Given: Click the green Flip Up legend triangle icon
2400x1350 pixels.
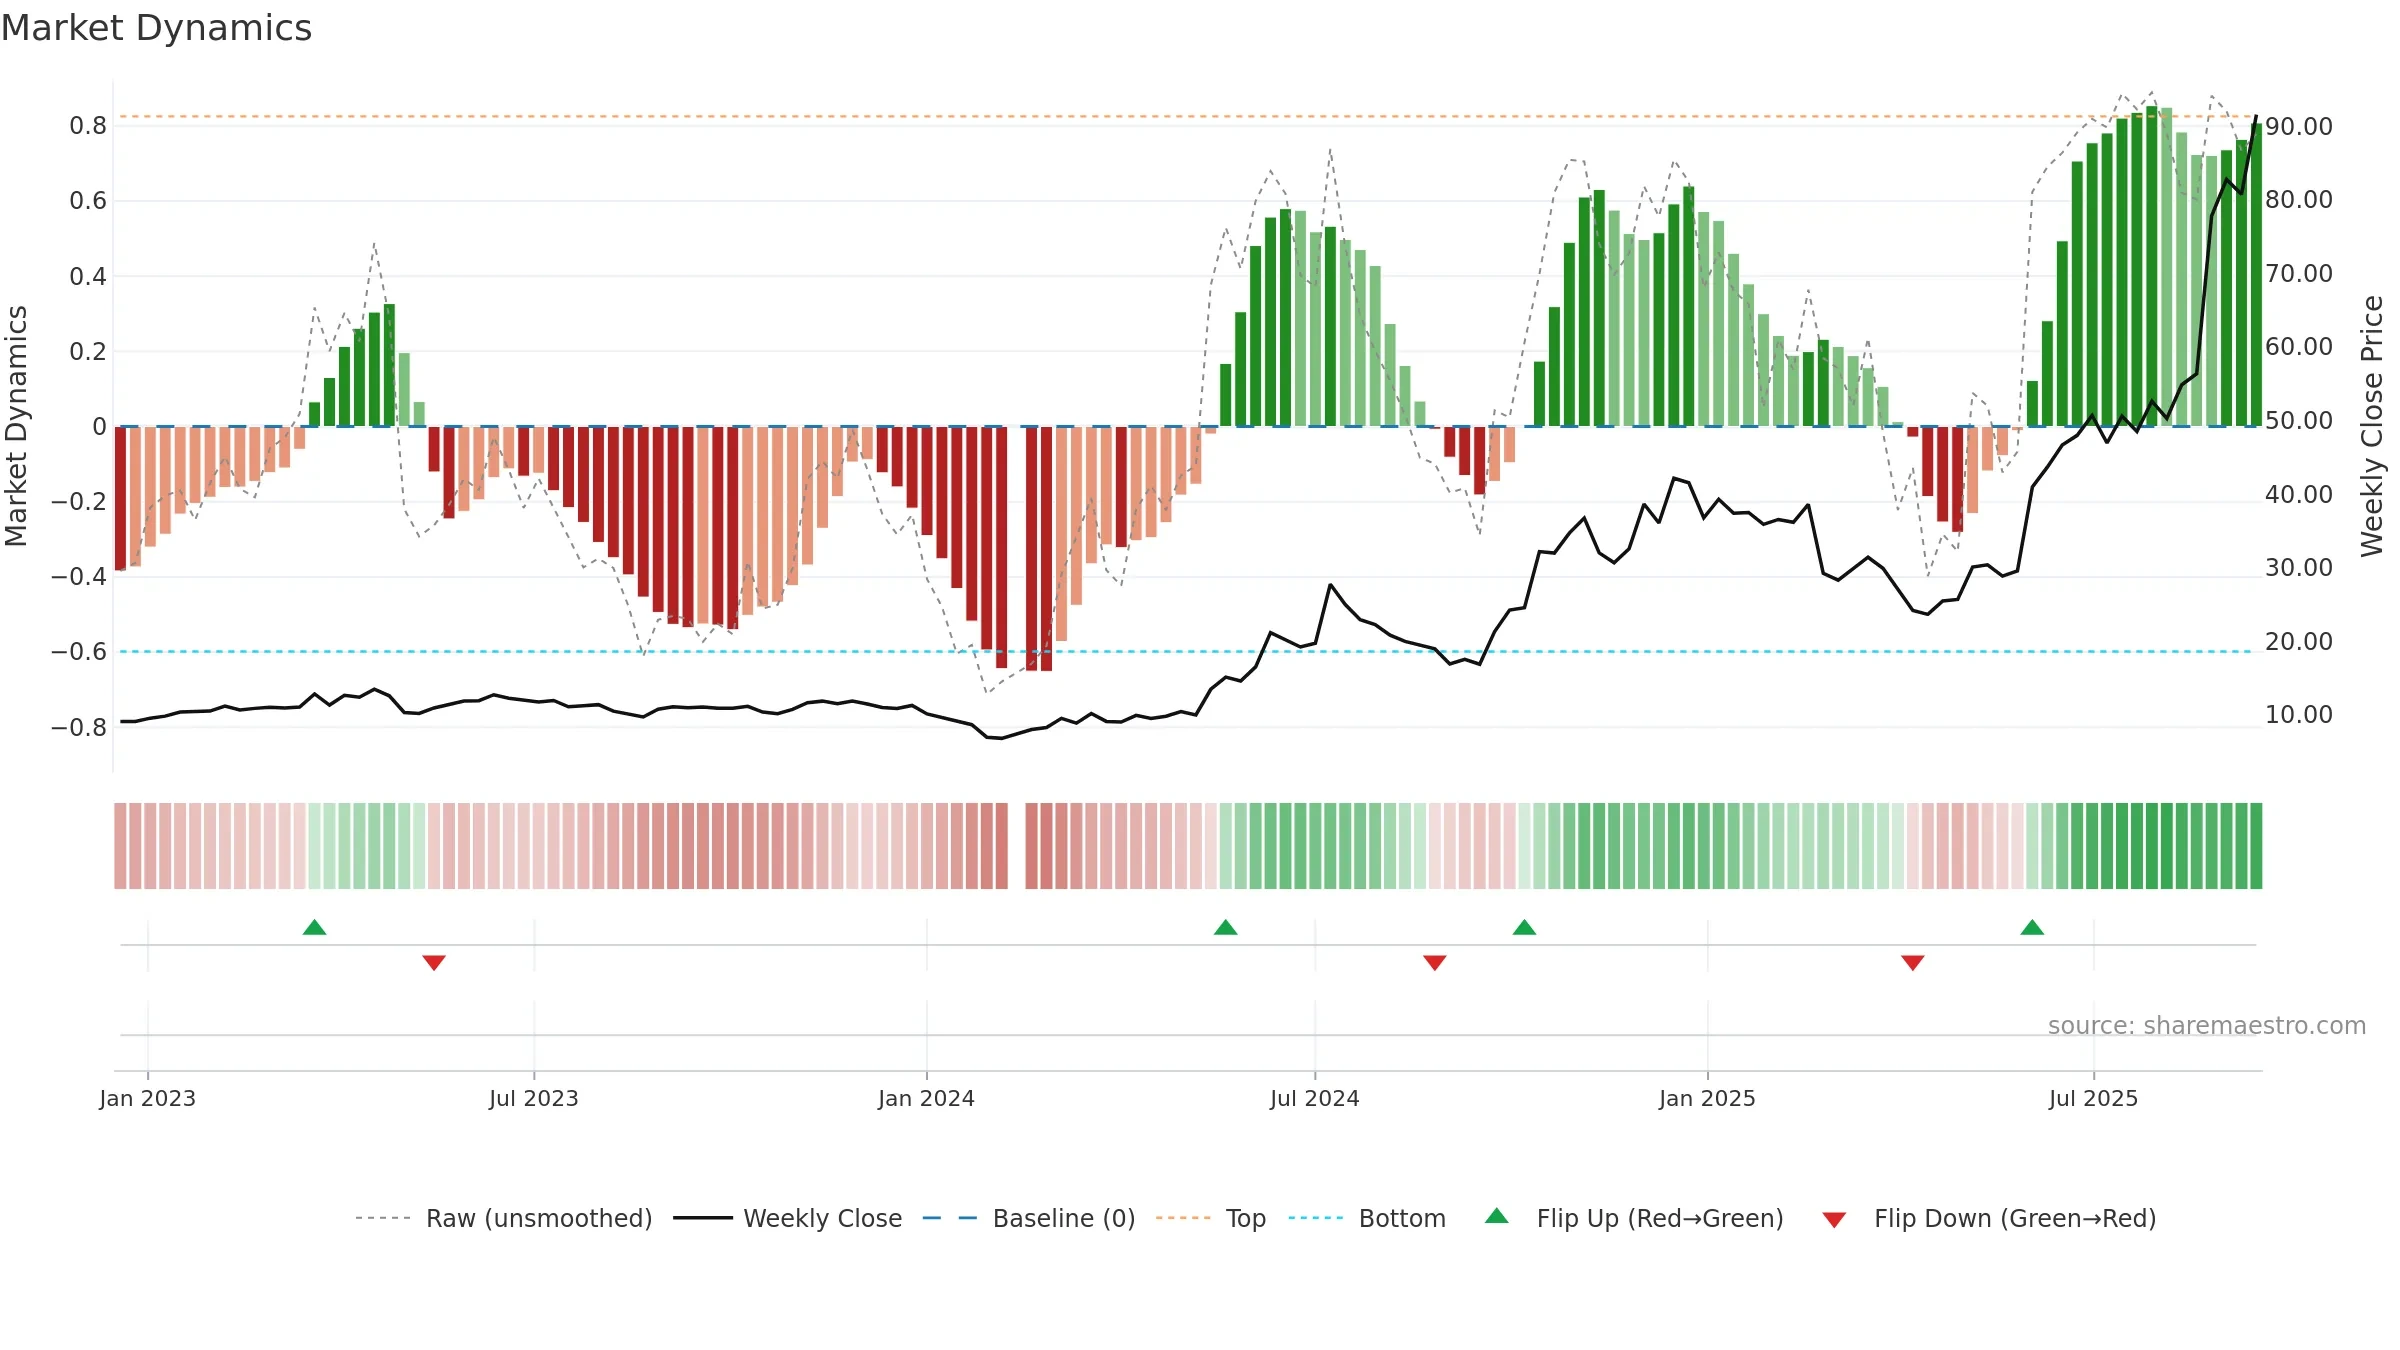Looking at the screenshot, I should tap(1497, 1216).
